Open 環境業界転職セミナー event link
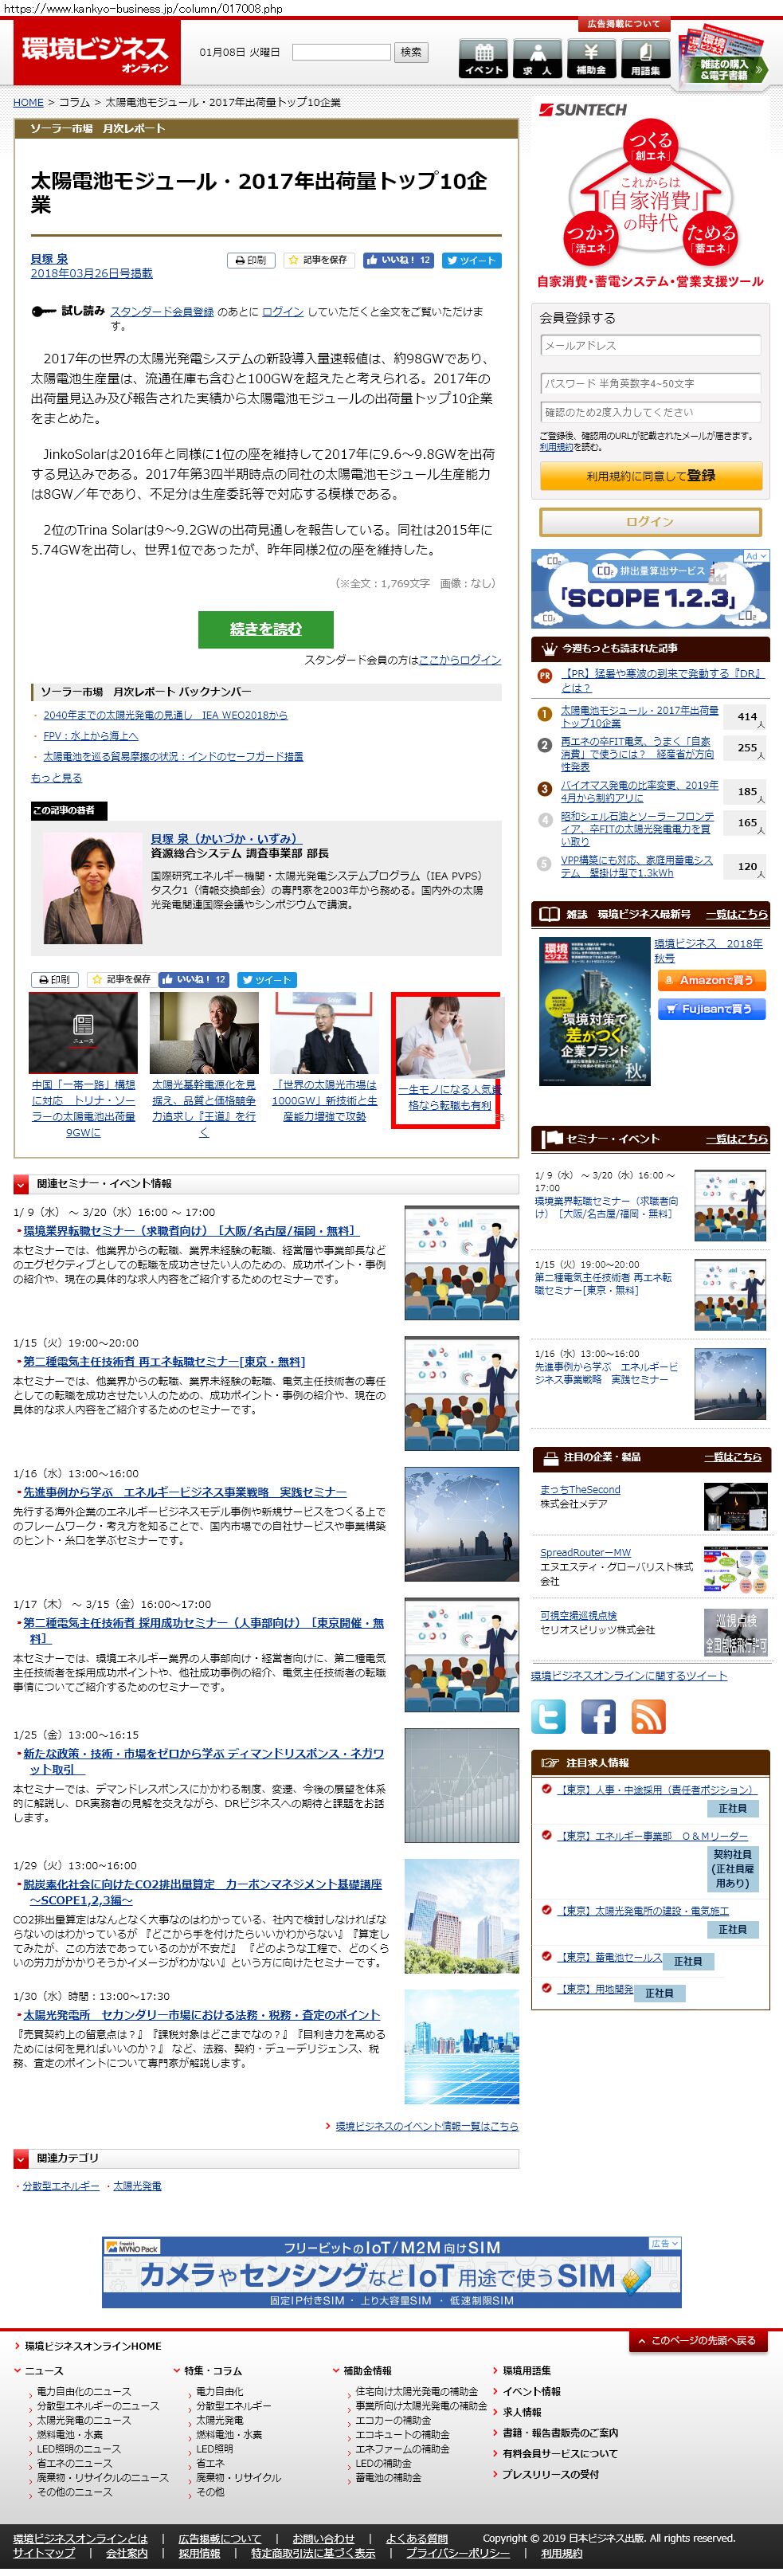This screenshot has width=783, height=2576. (190, 1231)
